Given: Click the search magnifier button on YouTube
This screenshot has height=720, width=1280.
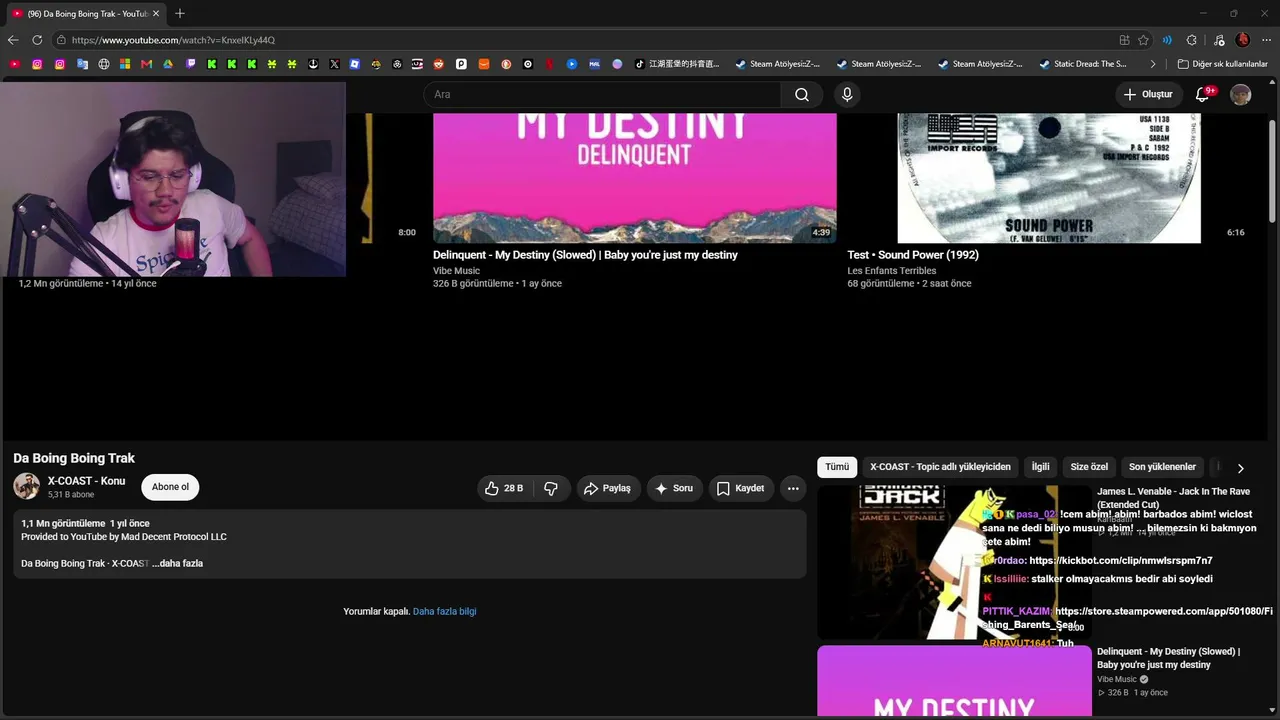Looking at the screenshot, I should [x=802, y=94].
